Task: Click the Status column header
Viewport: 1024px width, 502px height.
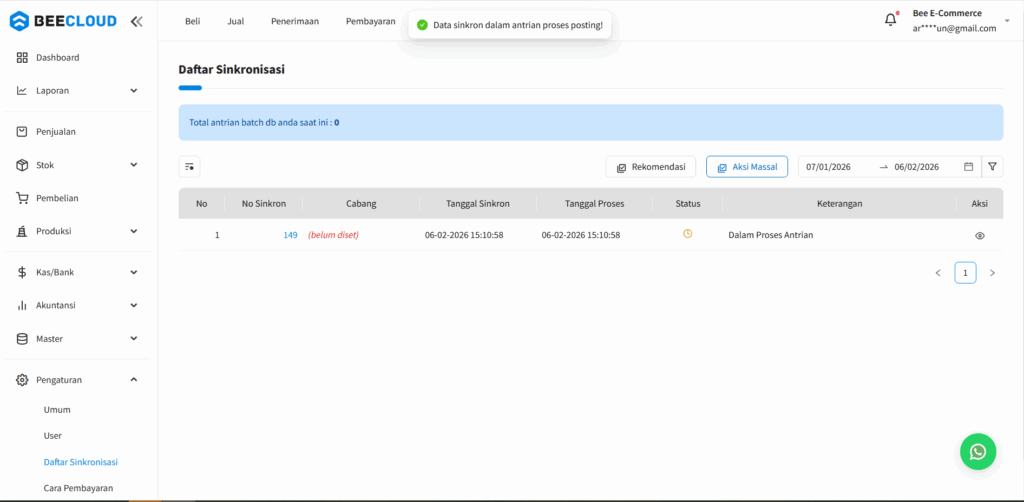Action: pos(688,204)
